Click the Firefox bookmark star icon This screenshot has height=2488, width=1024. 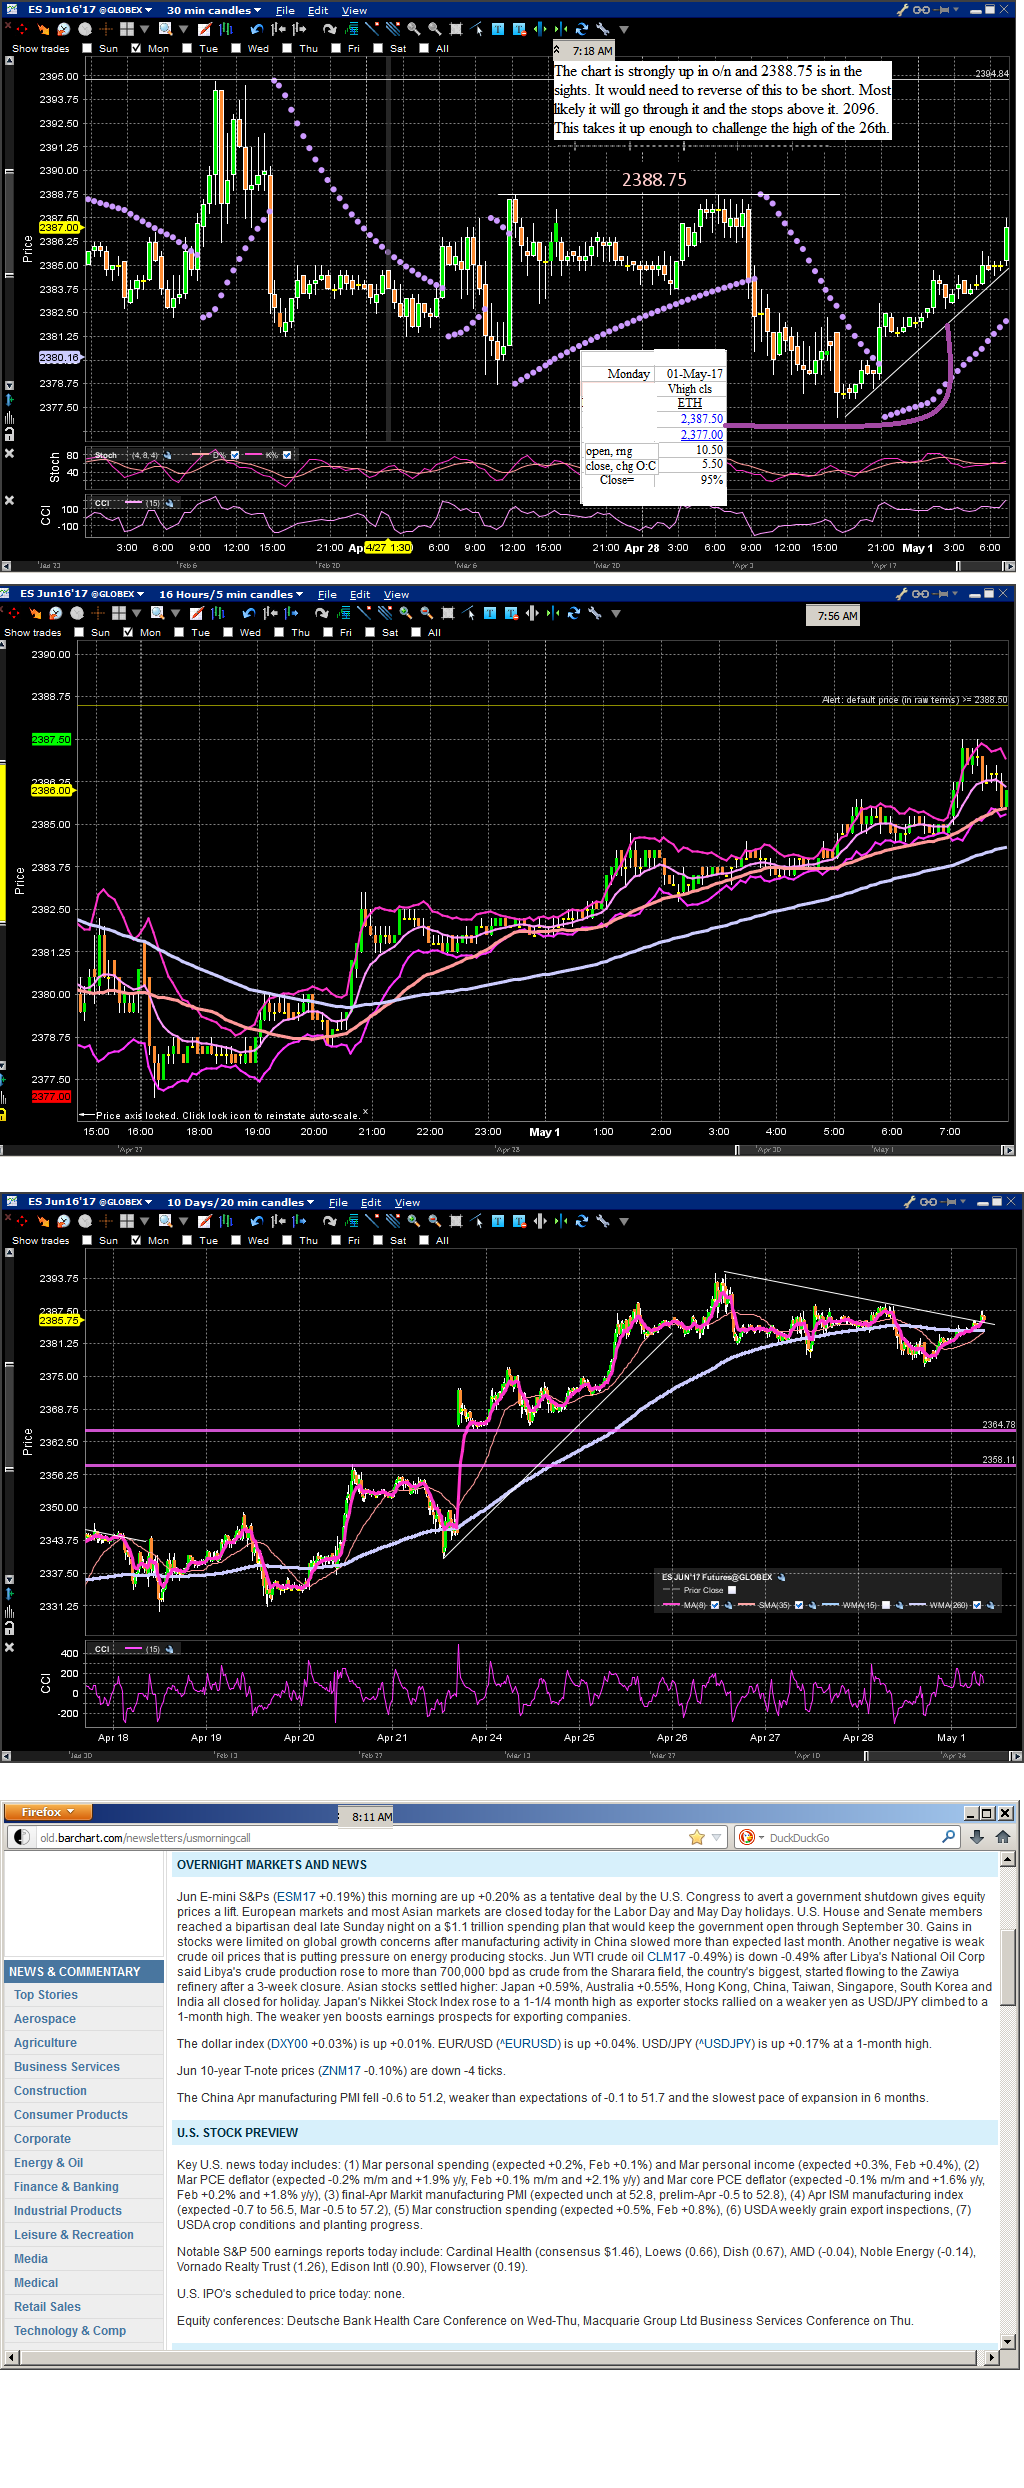[x=697, y=1837]
